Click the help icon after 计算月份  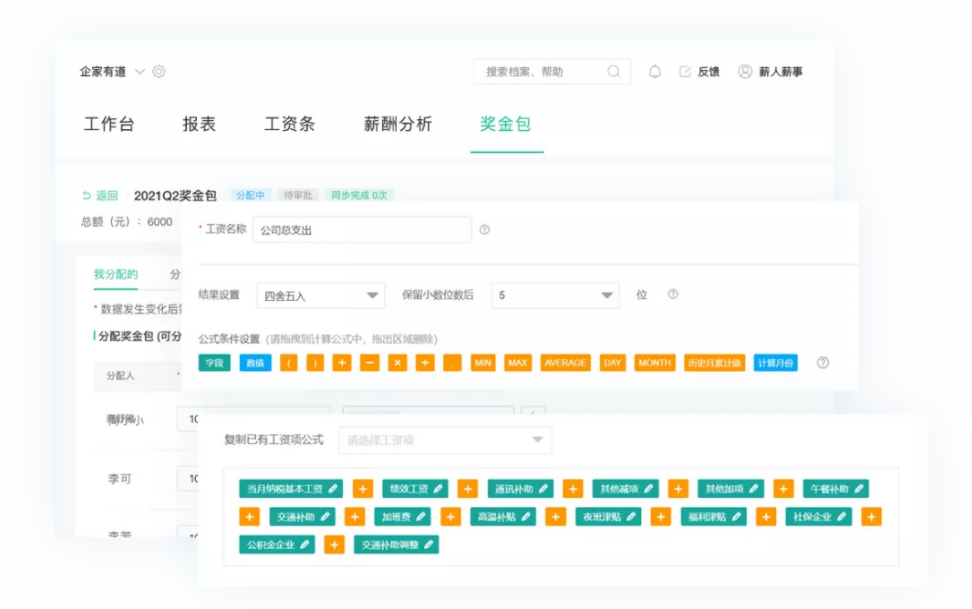(823, 363)
